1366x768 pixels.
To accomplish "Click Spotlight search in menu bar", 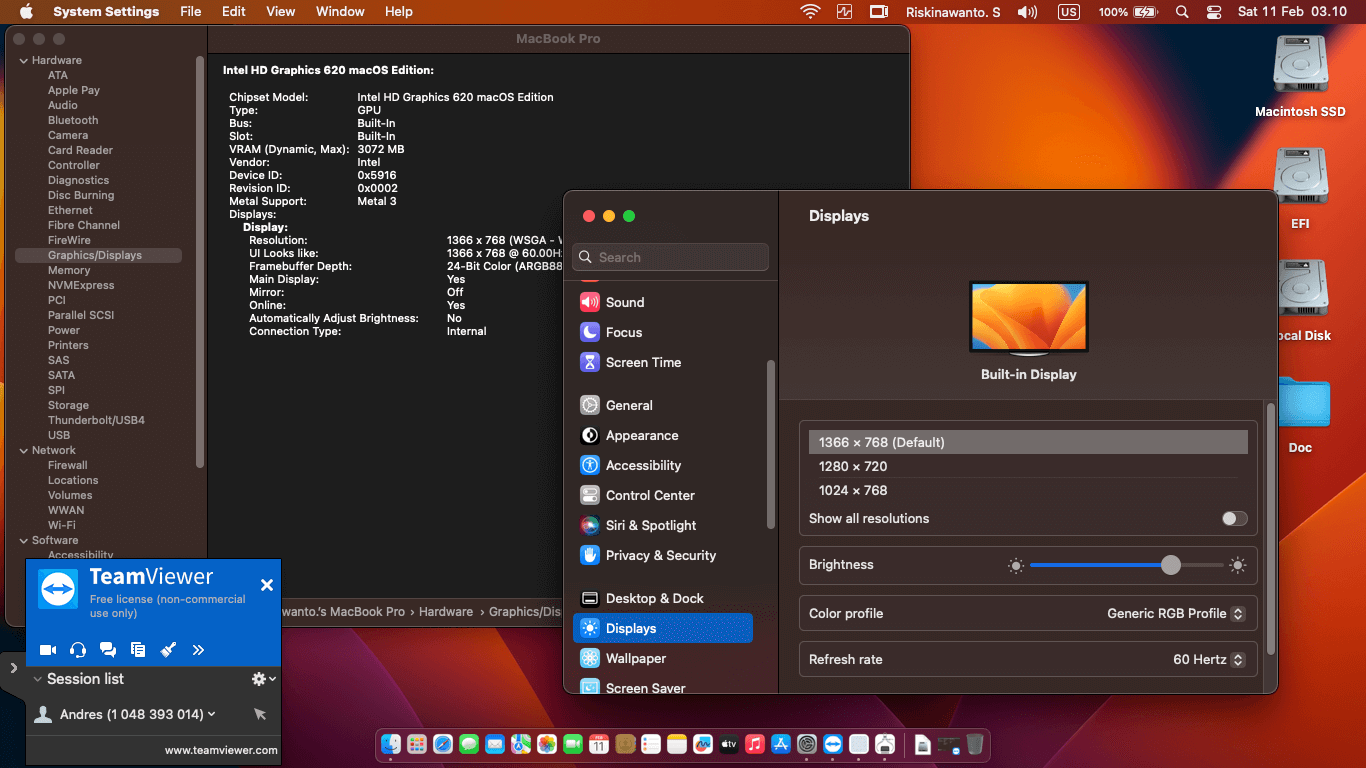I will pyautogui.click(x=1182, y=12).
